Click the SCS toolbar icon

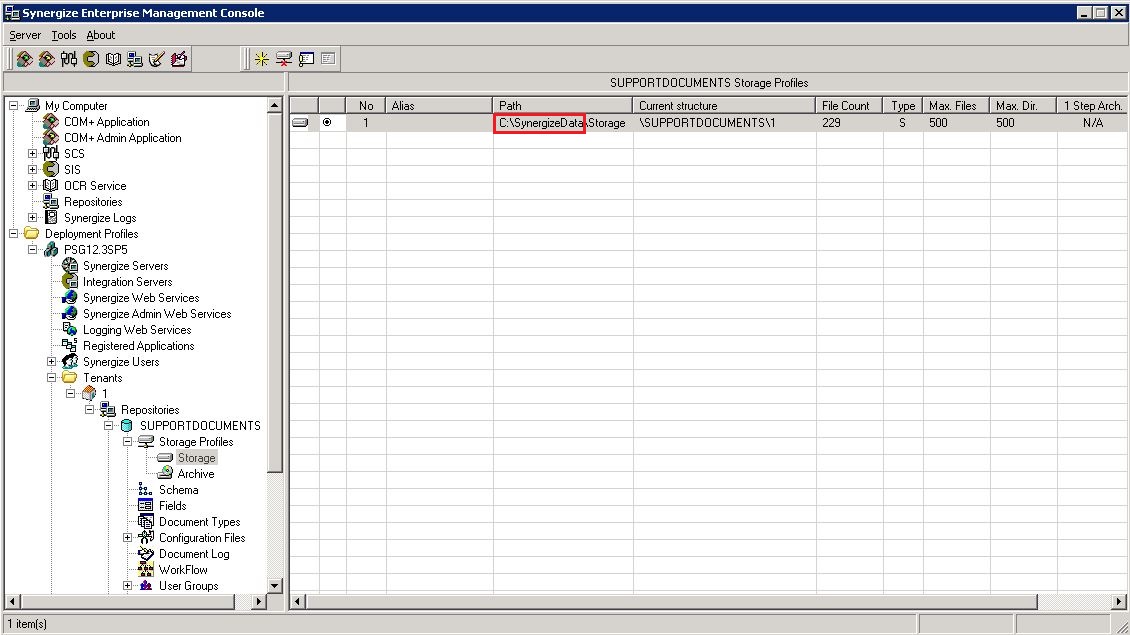pyautogui.click(x=69, y=59)
